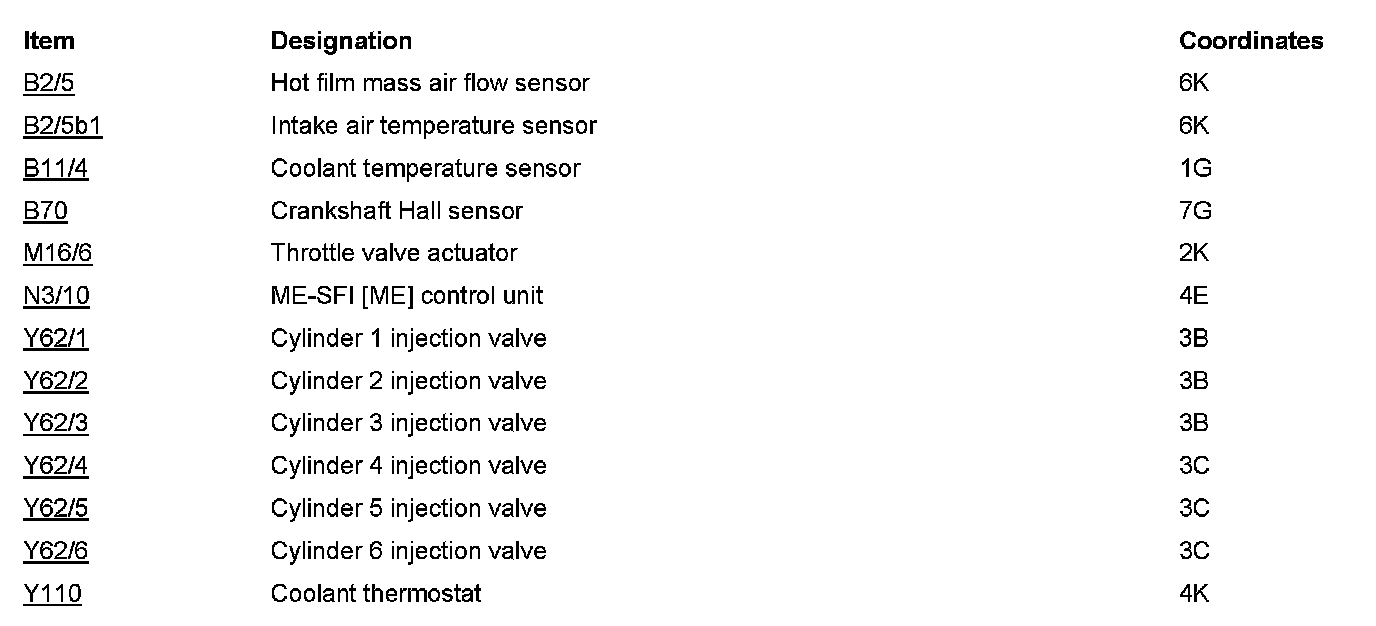Screen dimensions: 1376x626
Task: Open the Y62/6 item link
Action: (55, 551)
